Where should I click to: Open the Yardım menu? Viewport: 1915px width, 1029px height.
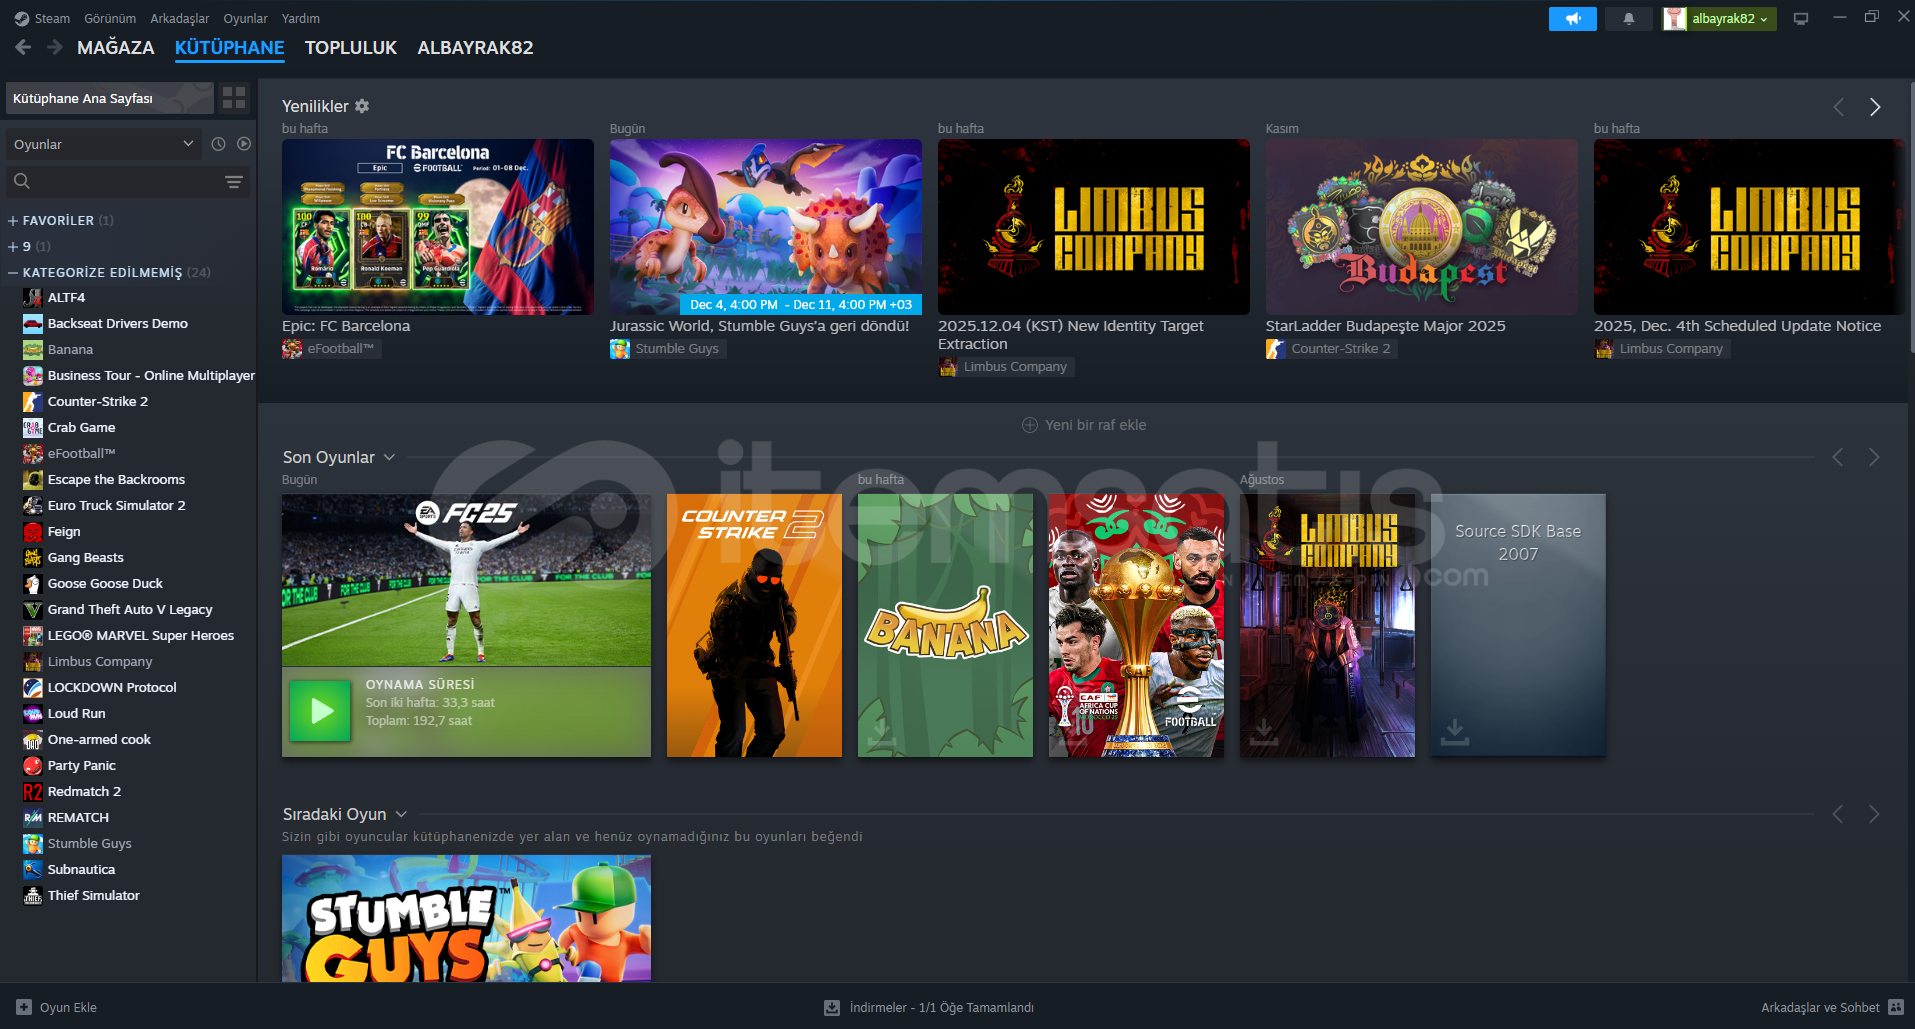(x=301, y=18)
